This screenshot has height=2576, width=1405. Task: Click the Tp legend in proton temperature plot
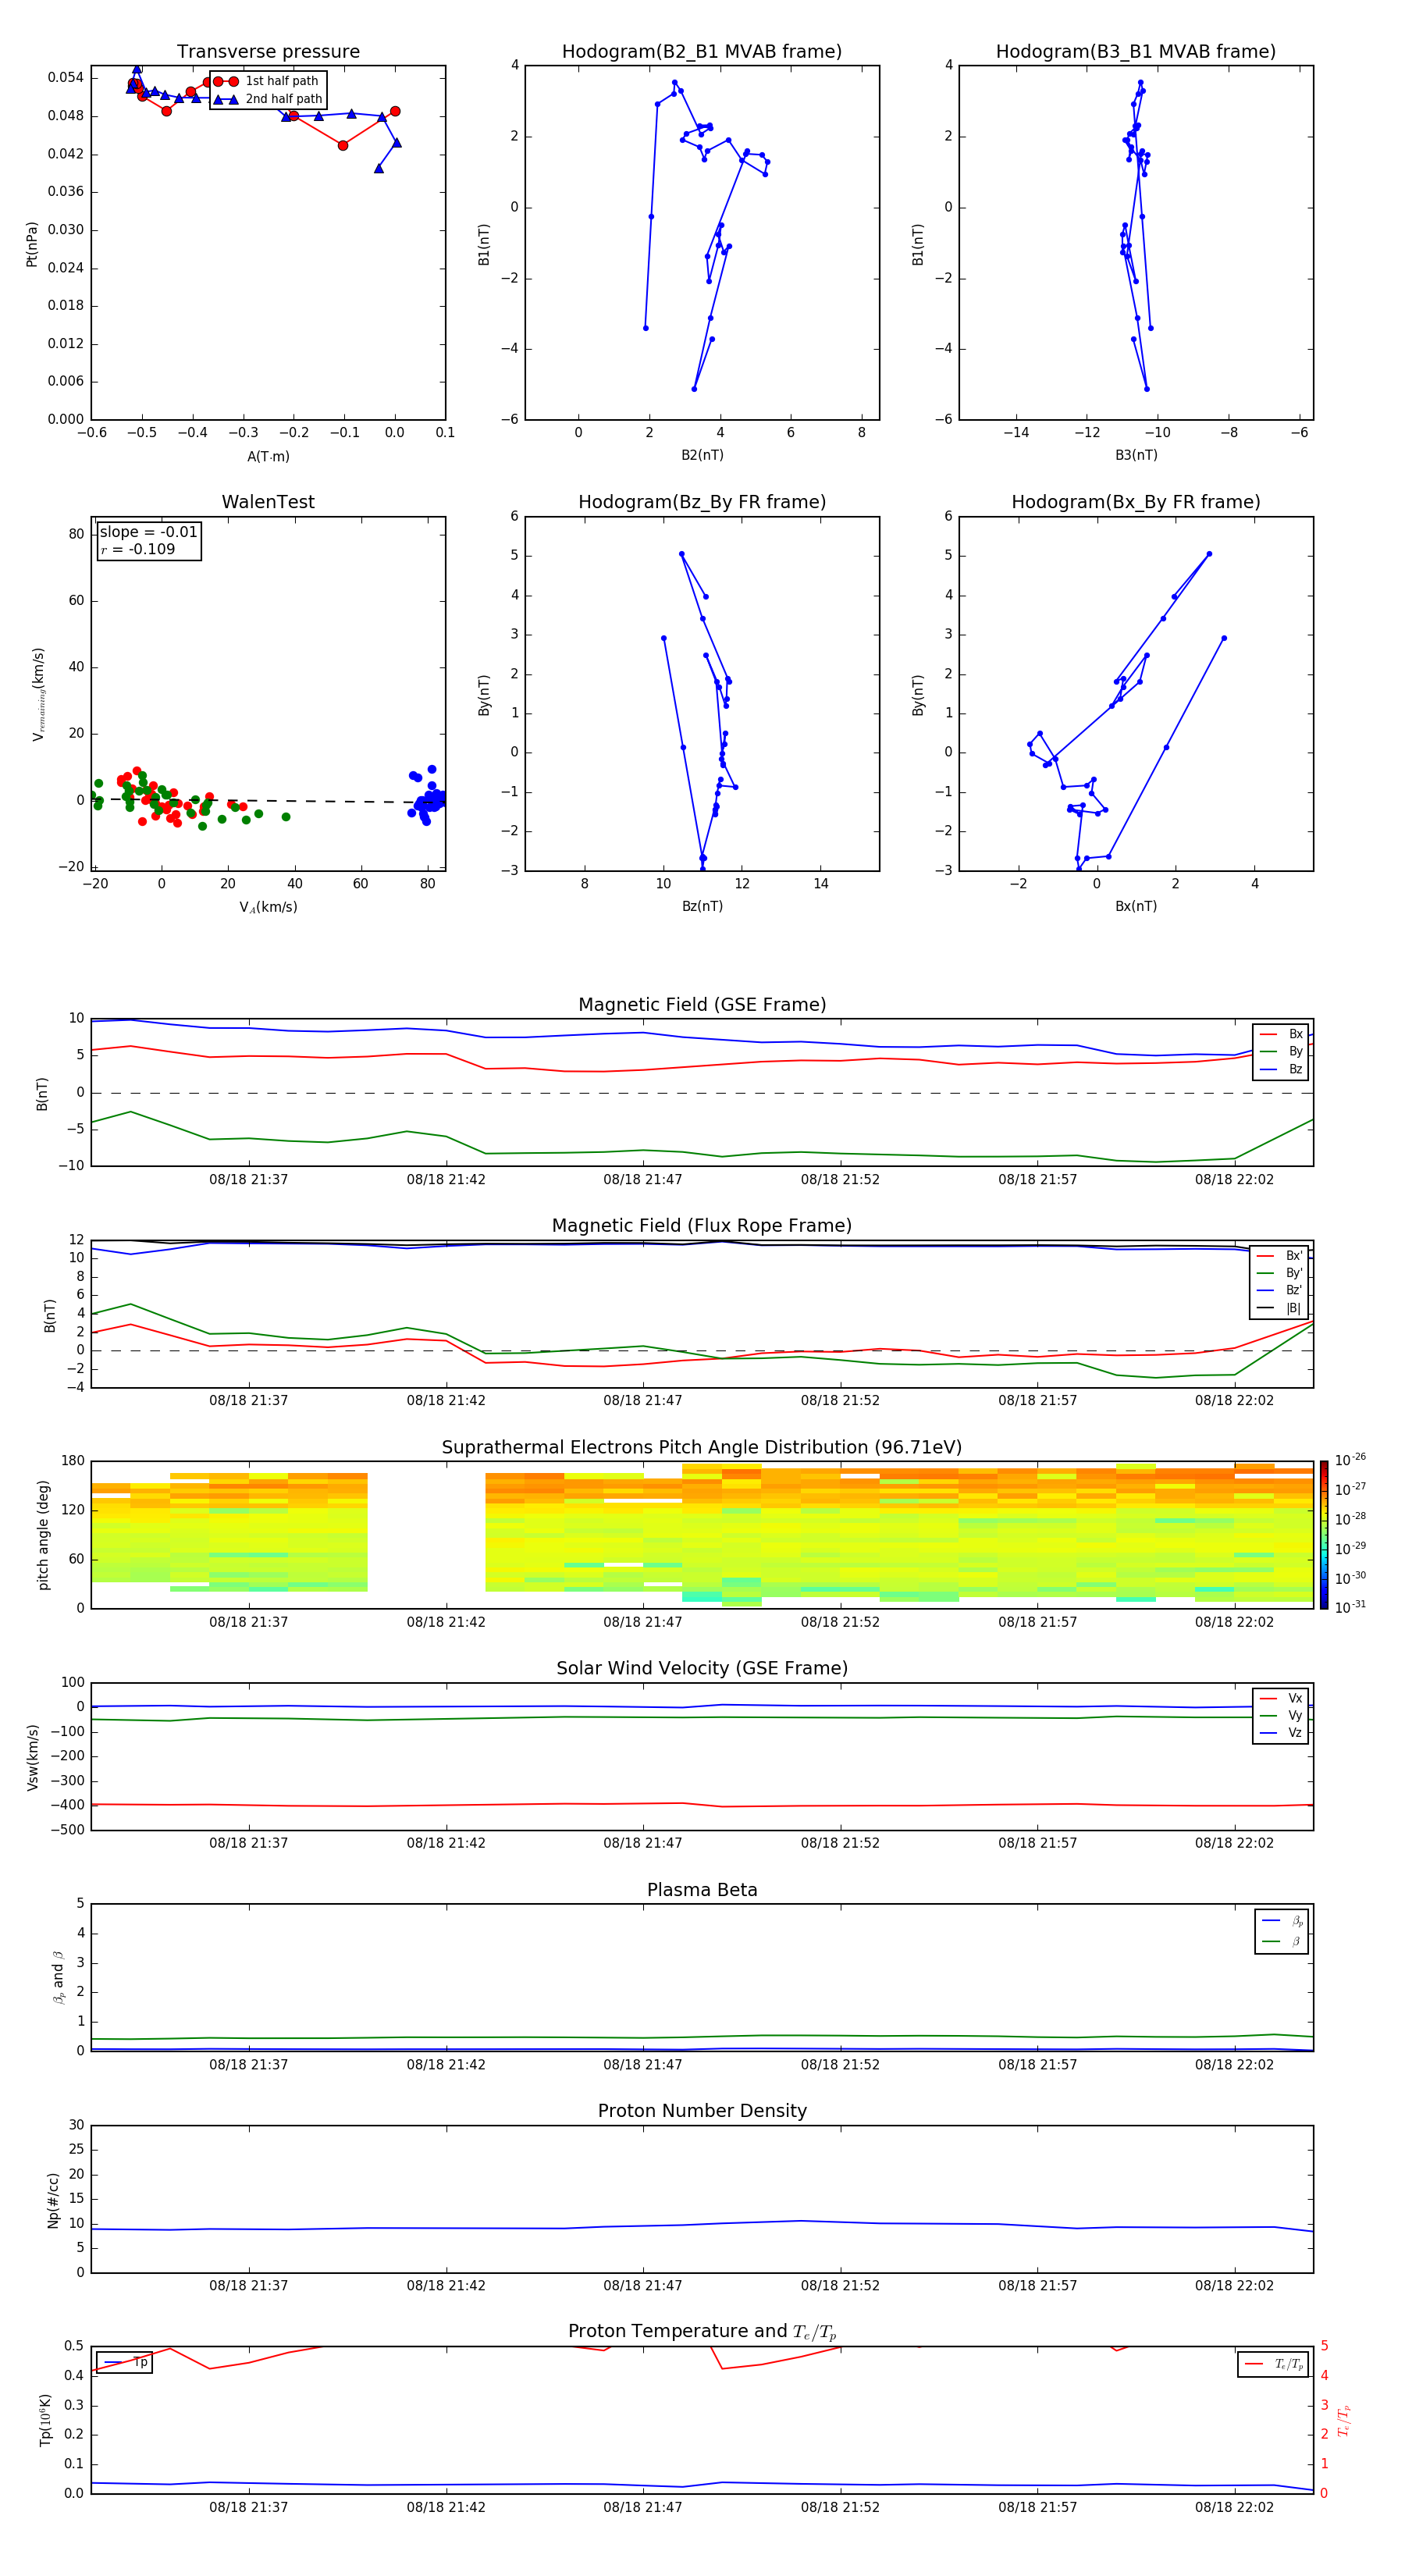125,2362
